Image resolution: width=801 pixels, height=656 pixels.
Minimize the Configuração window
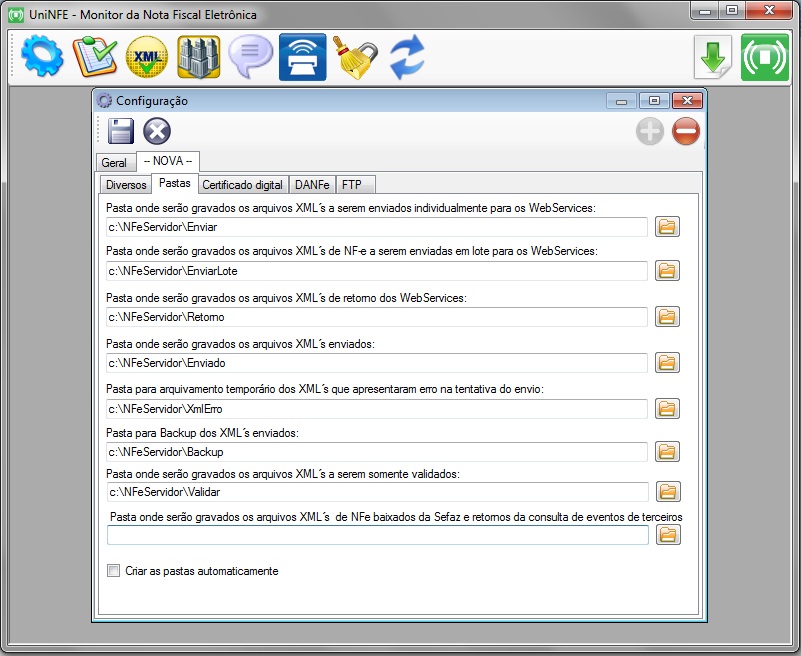click(x=622, y=101)
